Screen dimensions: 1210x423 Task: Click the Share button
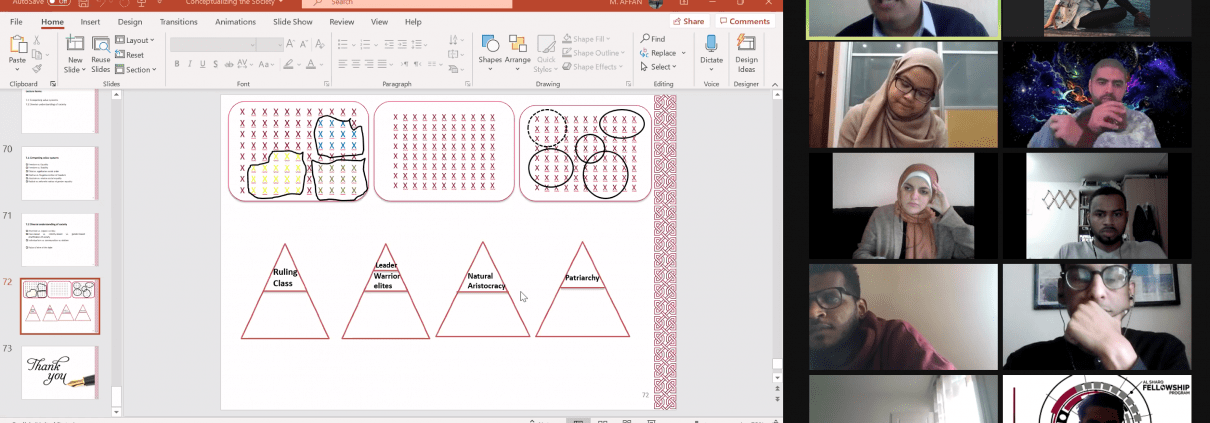coord(689,21)
